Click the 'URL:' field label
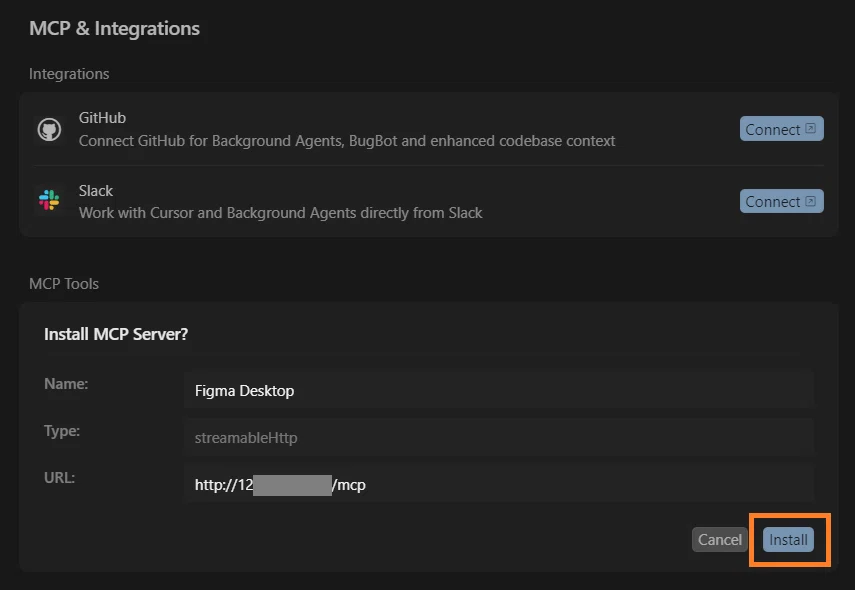The image size is (855, 590). coord(59,478)
